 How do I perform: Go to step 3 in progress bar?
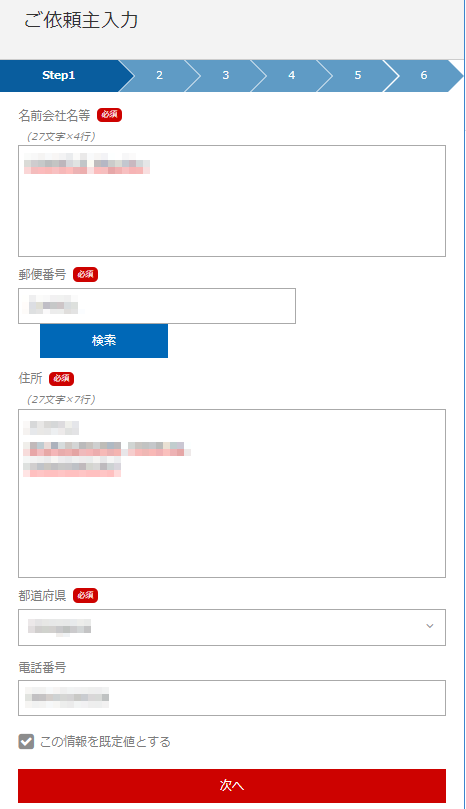tap(226, 75)
